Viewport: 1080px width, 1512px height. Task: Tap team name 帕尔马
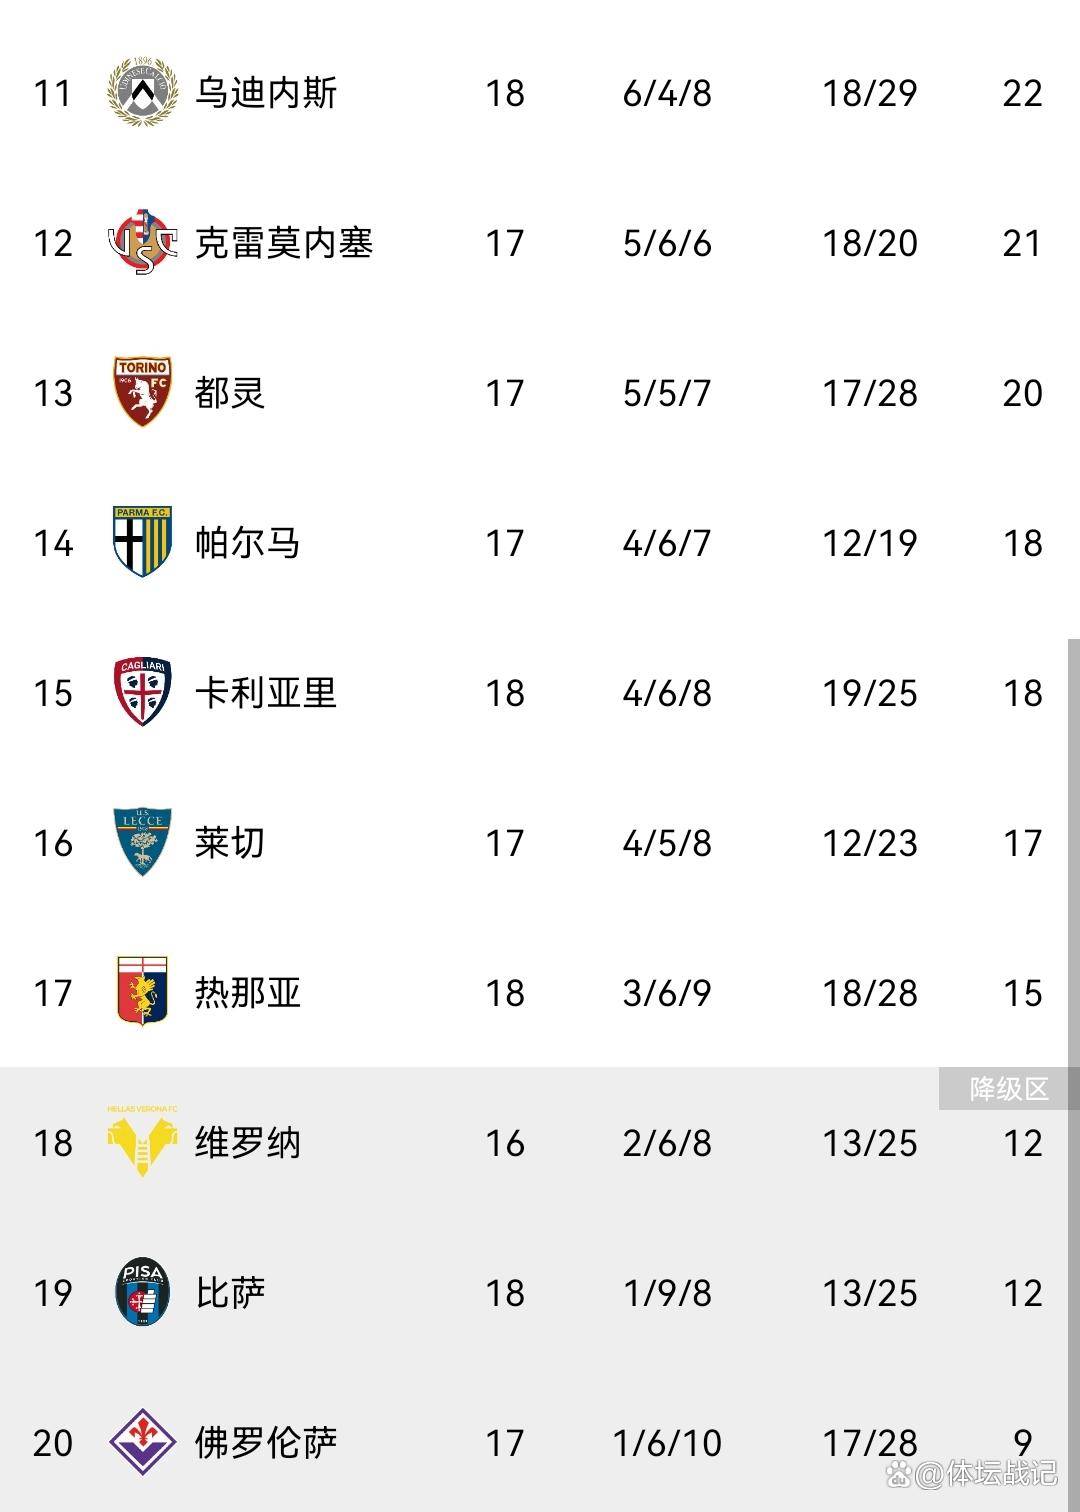(x=247, y=543)
